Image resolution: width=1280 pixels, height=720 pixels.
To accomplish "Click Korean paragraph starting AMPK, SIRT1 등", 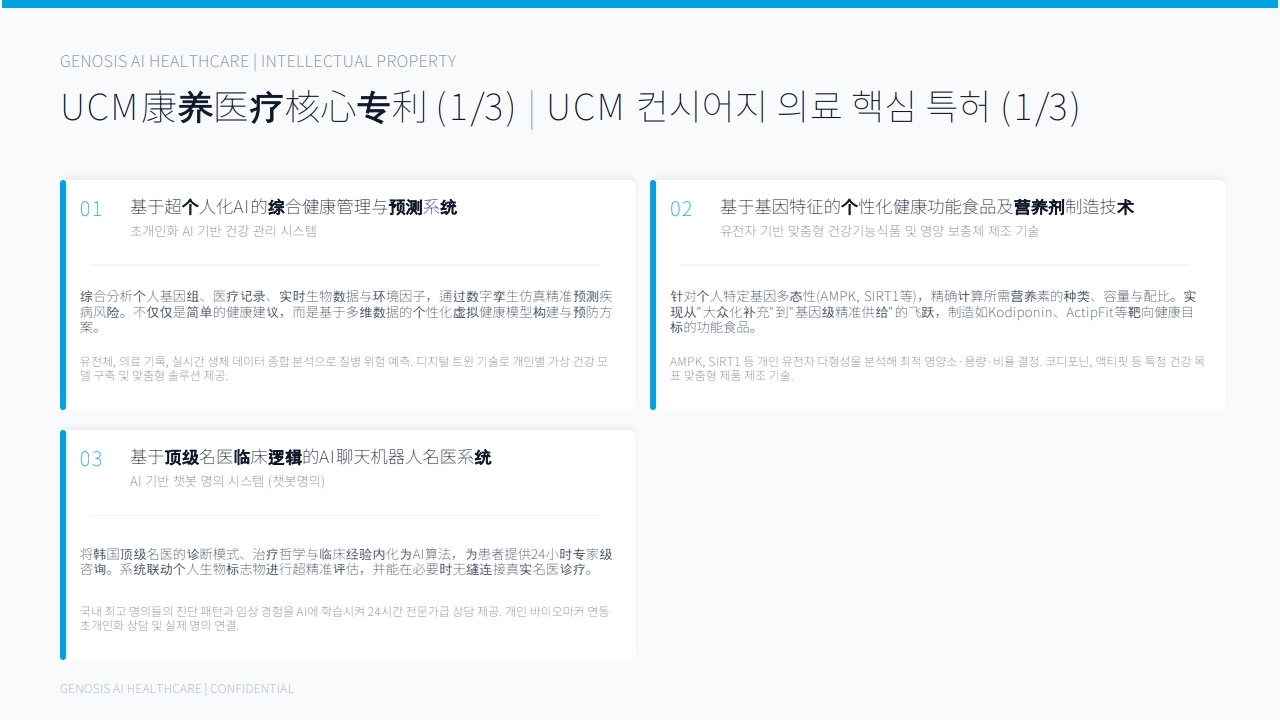I will 937,368.
